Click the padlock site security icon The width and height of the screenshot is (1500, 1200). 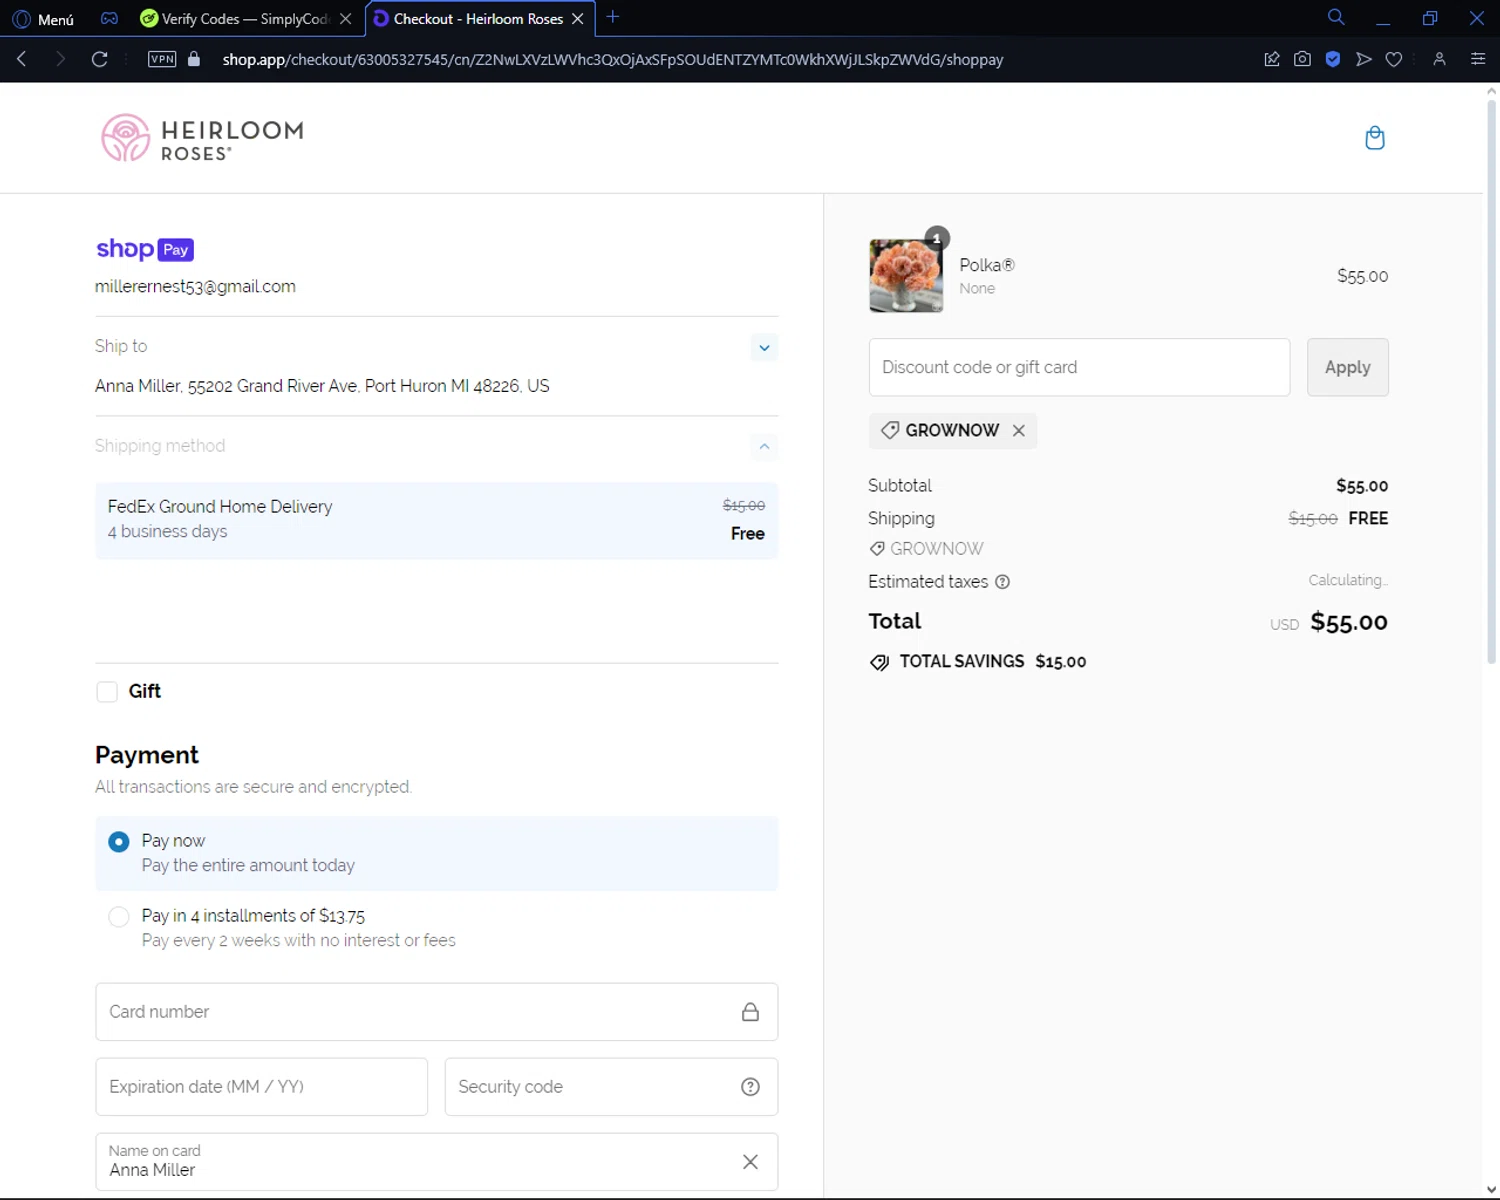[x=194, y=59]
